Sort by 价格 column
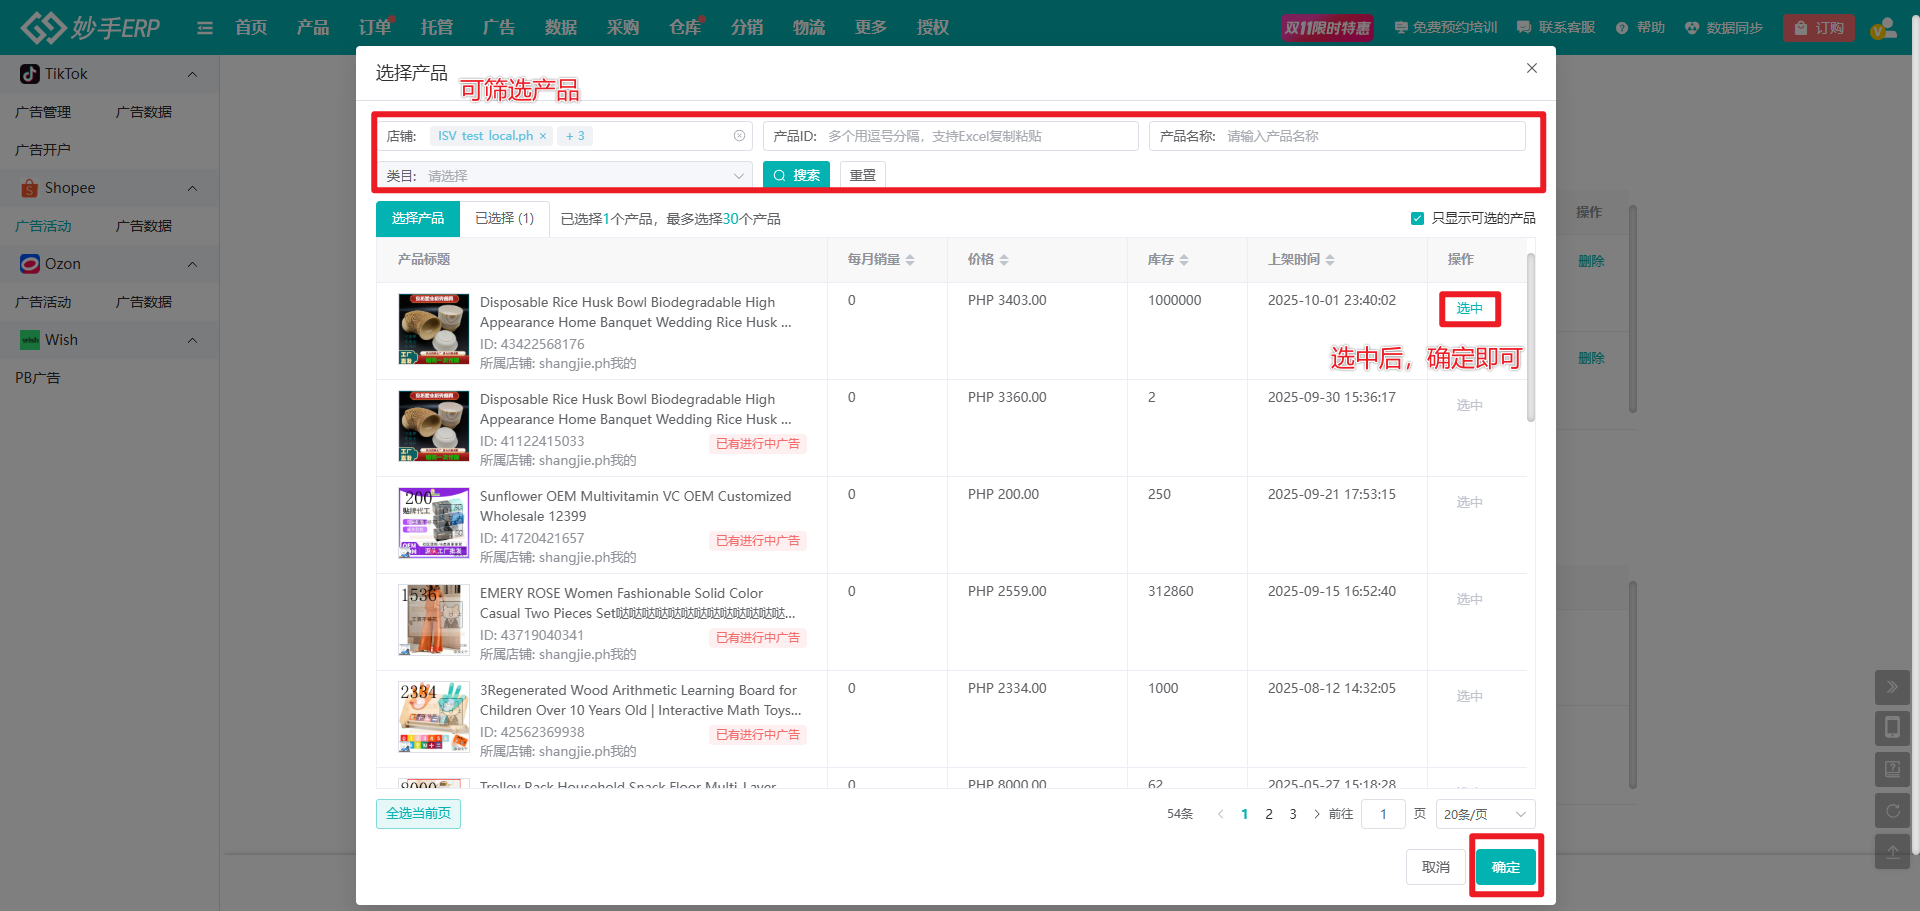This screenshot has height=911, width=1920. [1003, 260]
